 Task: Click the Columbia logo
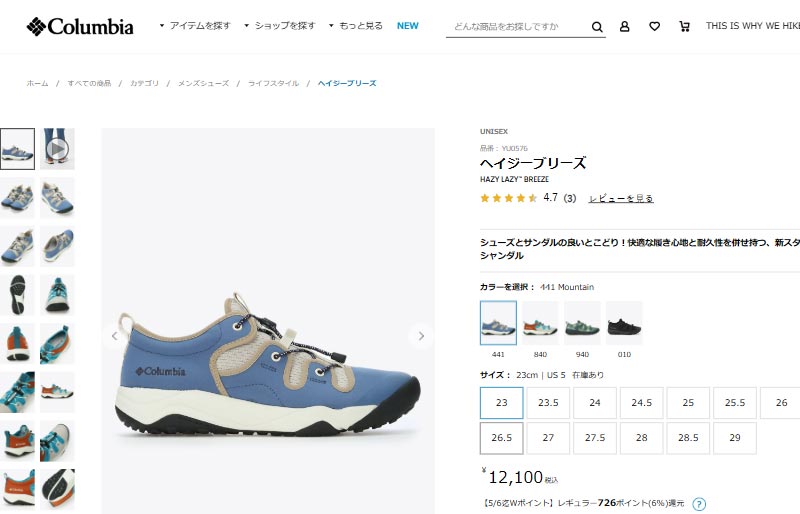(x=80, y=27)
